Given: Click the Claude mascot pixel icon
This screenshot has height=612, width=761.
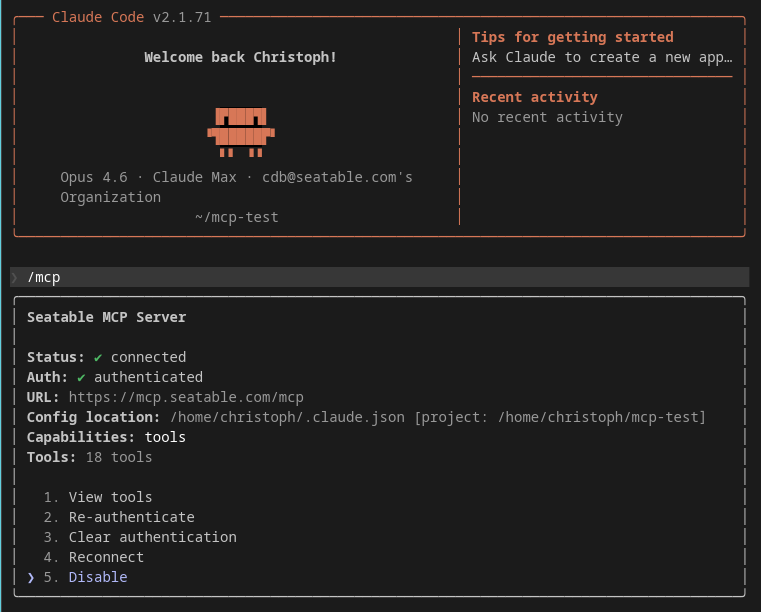Looking at the screenshot, I should point(241,132).
